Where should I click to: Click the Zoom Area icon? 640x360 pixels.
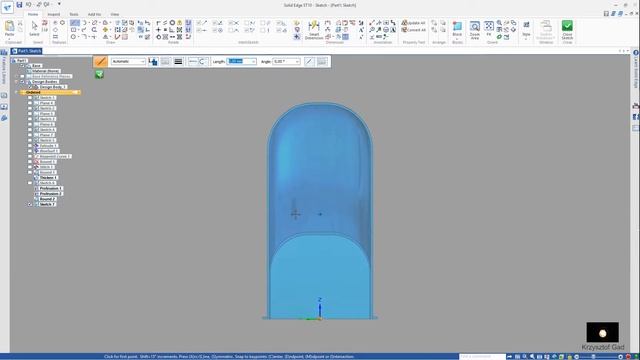pos(474,30)
